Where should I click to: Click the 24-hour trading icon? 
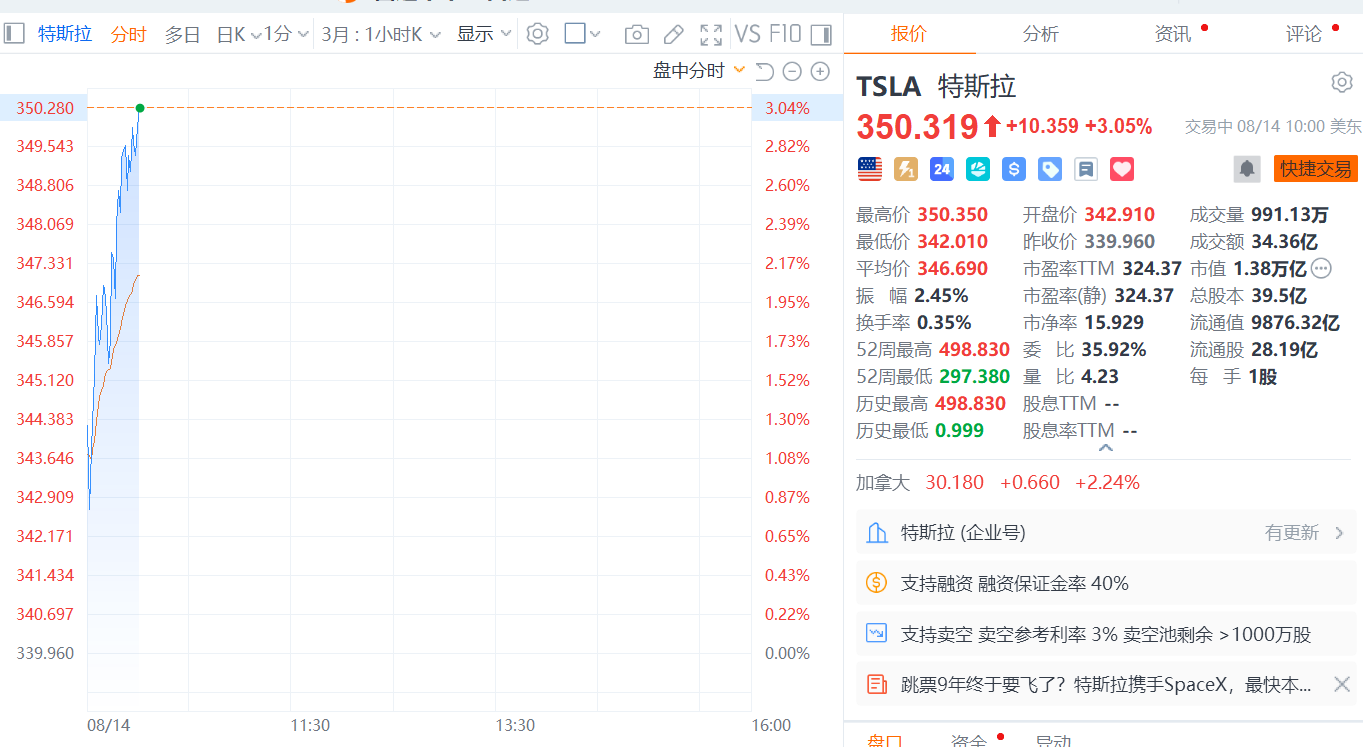click(x=942, y=169)
